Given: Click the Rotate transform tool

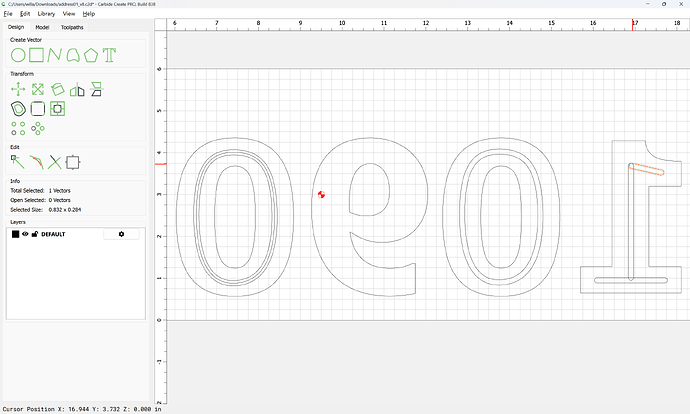Looking at the screenshot, I should pyautogui.click(x=58, y=89).
